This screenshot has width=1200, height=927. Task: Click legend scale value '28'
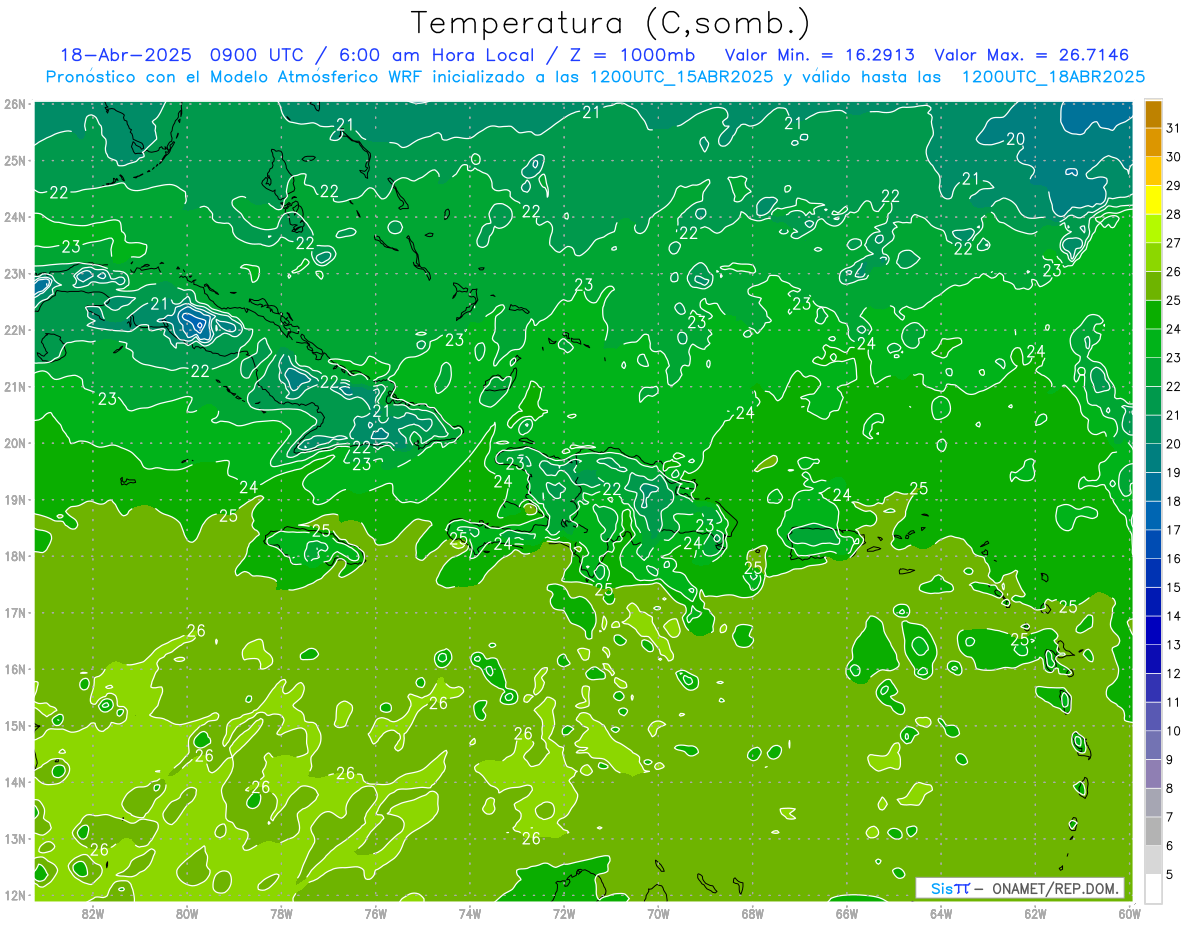(1173, 214)
